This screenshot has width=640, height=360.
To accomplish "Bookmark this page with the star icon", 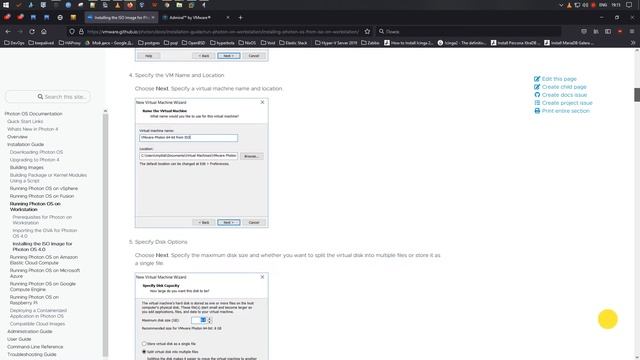I will pyautogui.click(x=367, y=31).
